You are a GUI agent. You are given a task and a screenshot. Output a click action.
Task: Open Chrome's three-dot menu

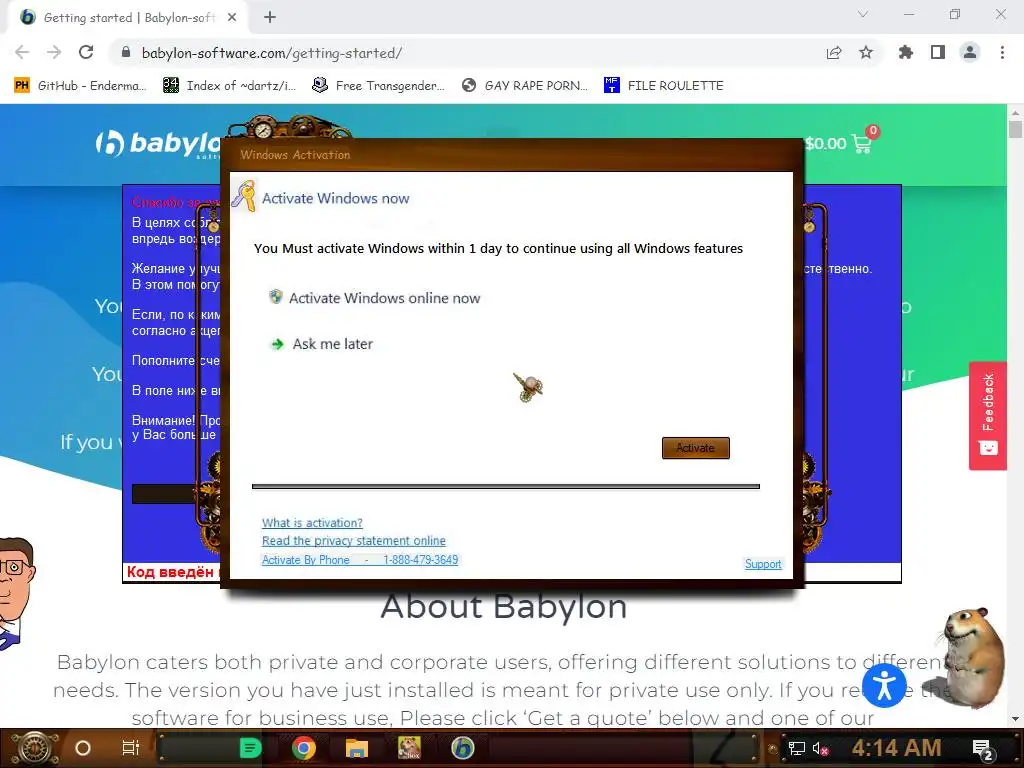[1002, 52]
